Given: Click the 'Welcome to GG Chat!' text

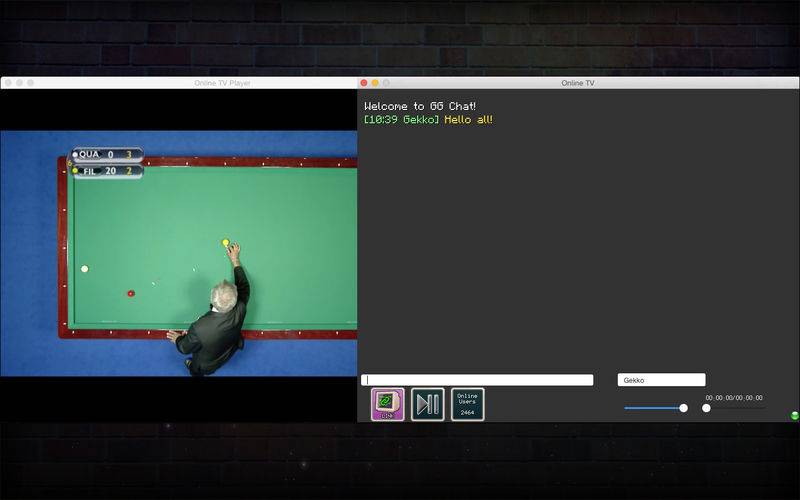Looking at the screenshot, I should (x=420, y=106).
